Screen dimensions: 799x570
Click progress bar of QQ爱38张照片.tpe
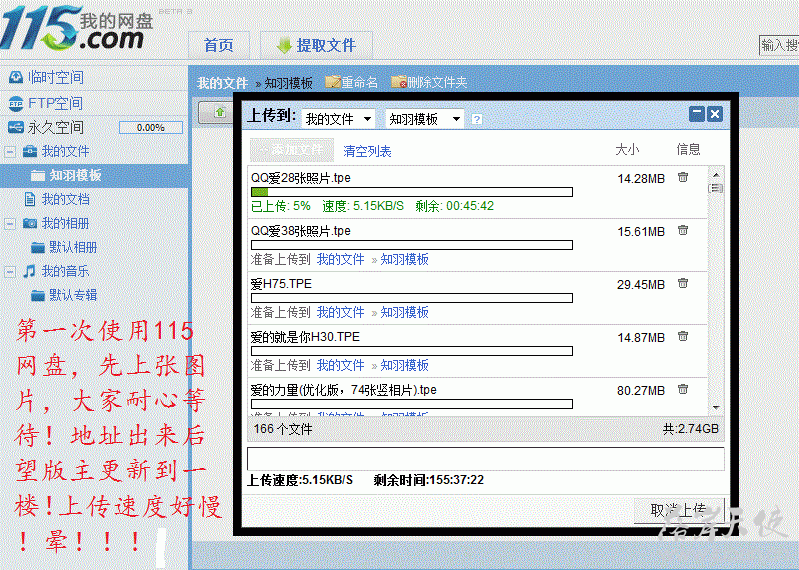tap(412, 245)
